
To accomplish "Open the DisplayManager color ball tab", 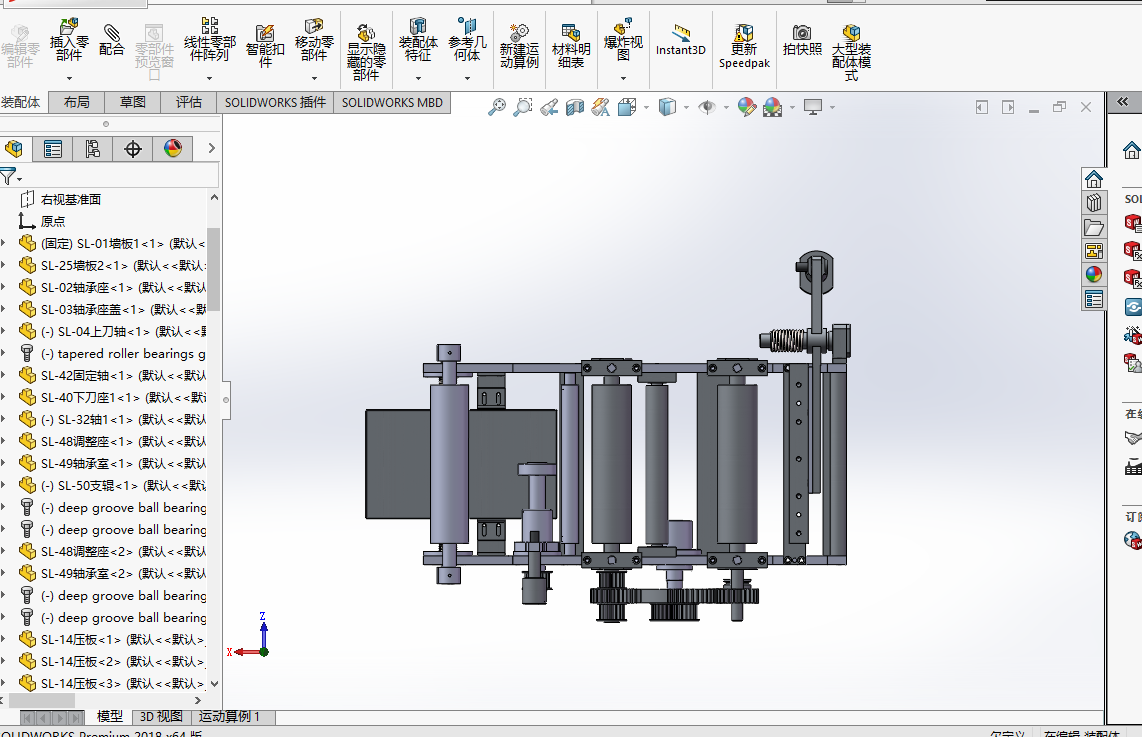I will 173,149.
